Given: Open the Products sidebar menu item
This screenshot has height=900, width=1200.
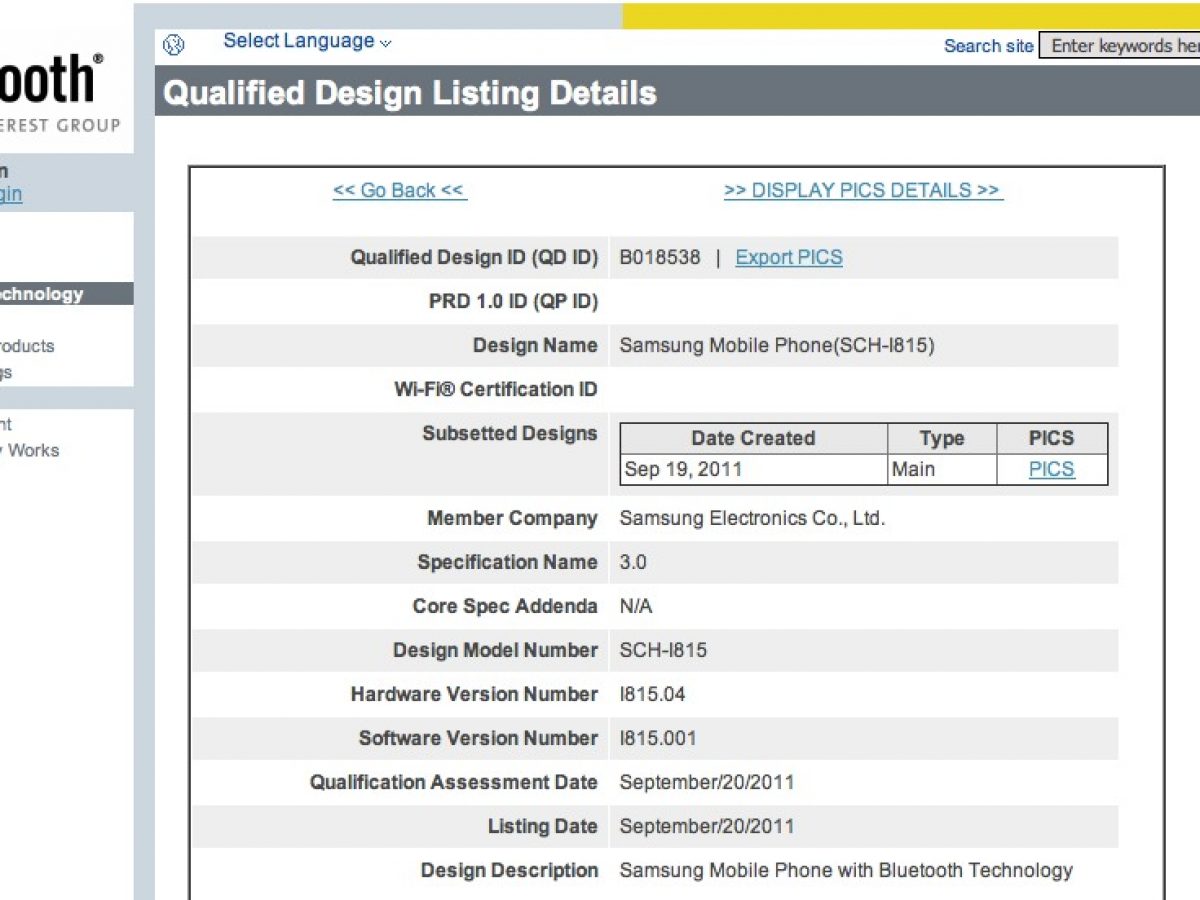Looking at the screenshot, I should click(28, 346).
